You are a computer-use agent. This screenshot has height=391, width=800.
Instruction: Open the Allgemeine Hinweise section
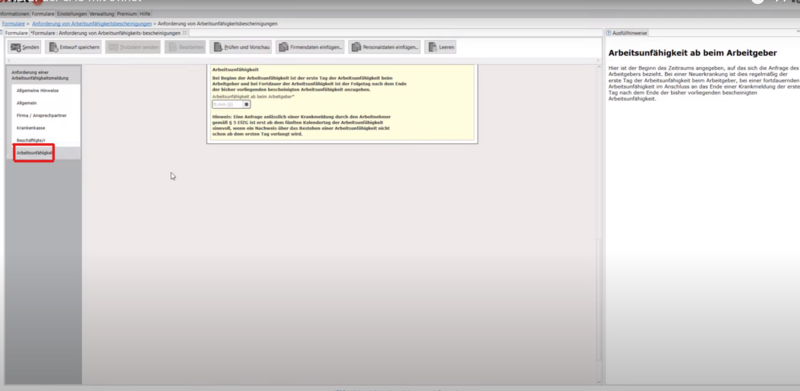[x=38, y=90]
